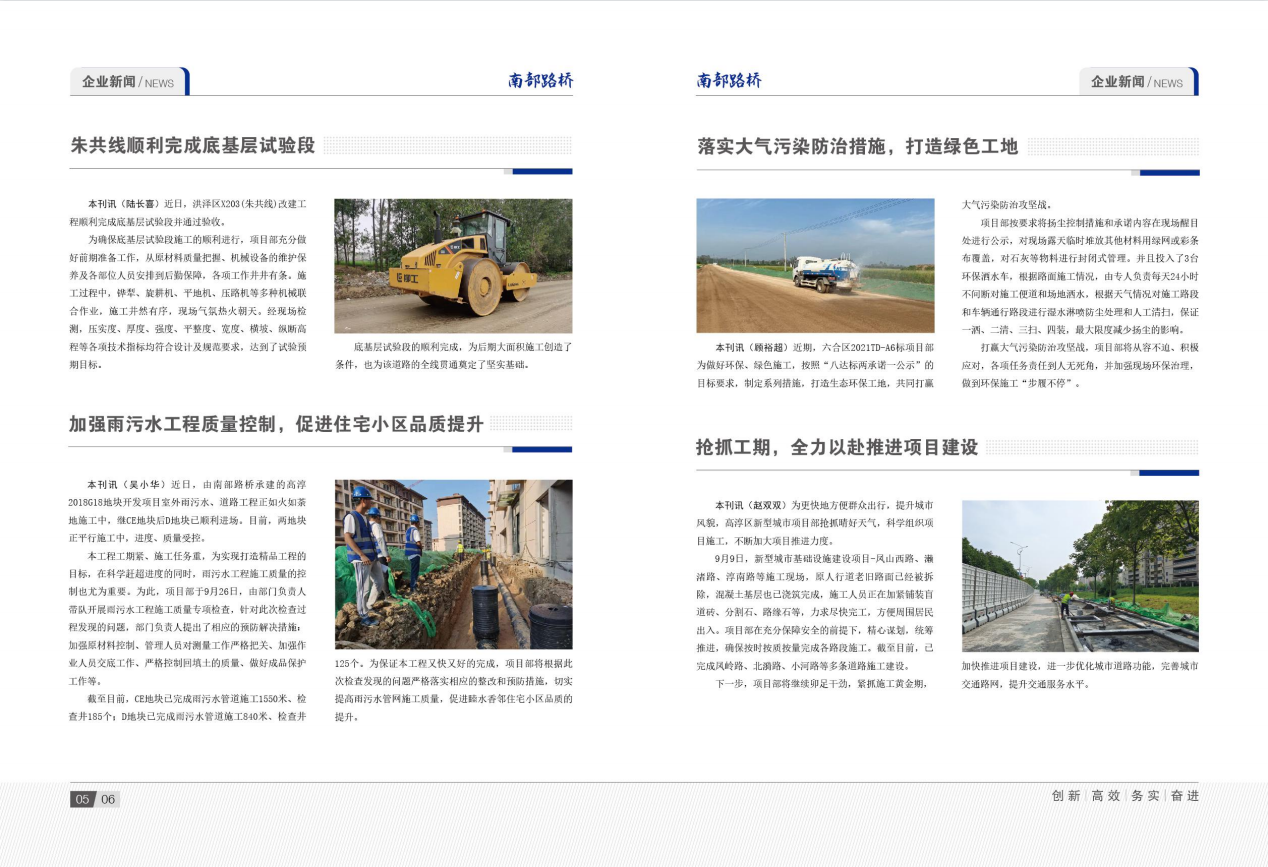Viewport: 1268px width, 867px height.
Task: Click byline '本刊讯（赵双双）'
Action: point(754,506)
